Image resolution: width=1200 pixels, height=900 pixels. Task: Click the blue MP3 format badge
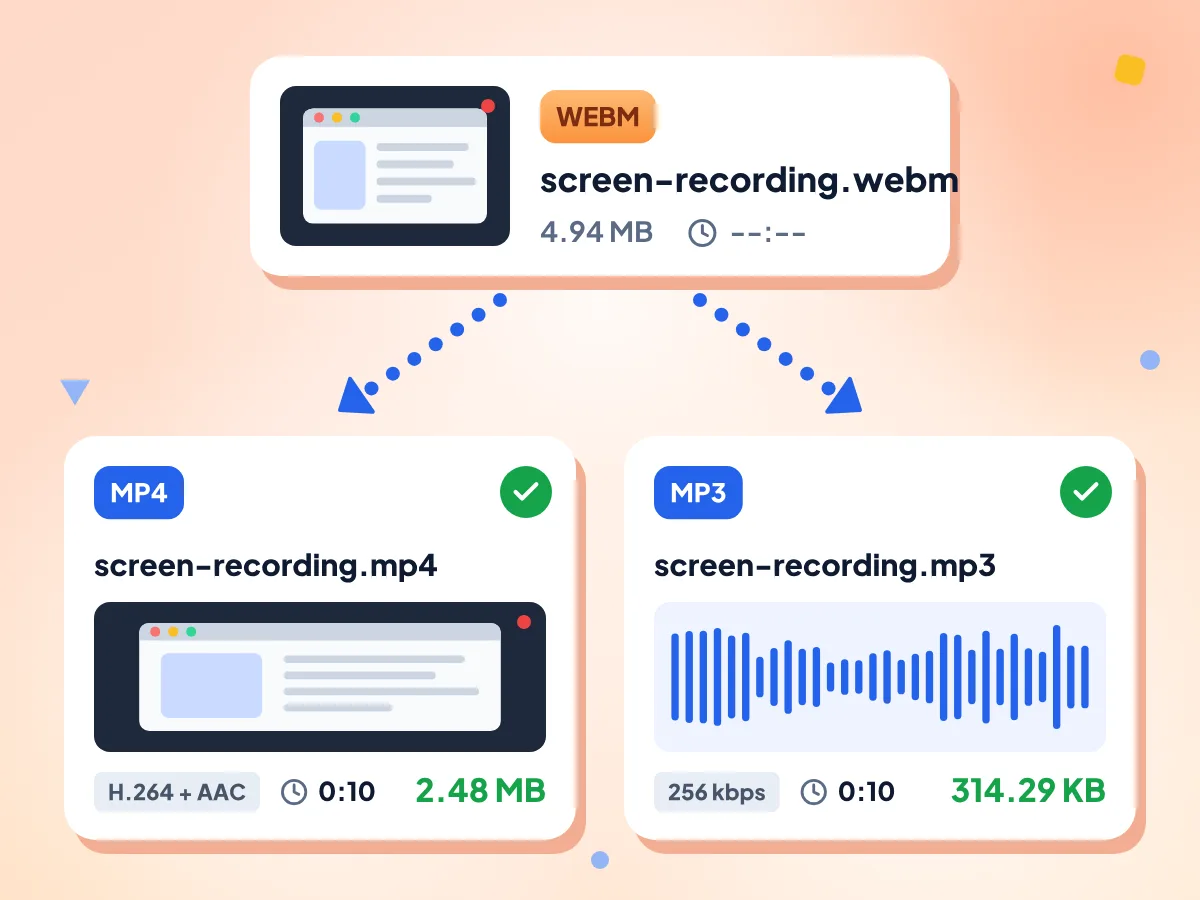coord(699,493)
